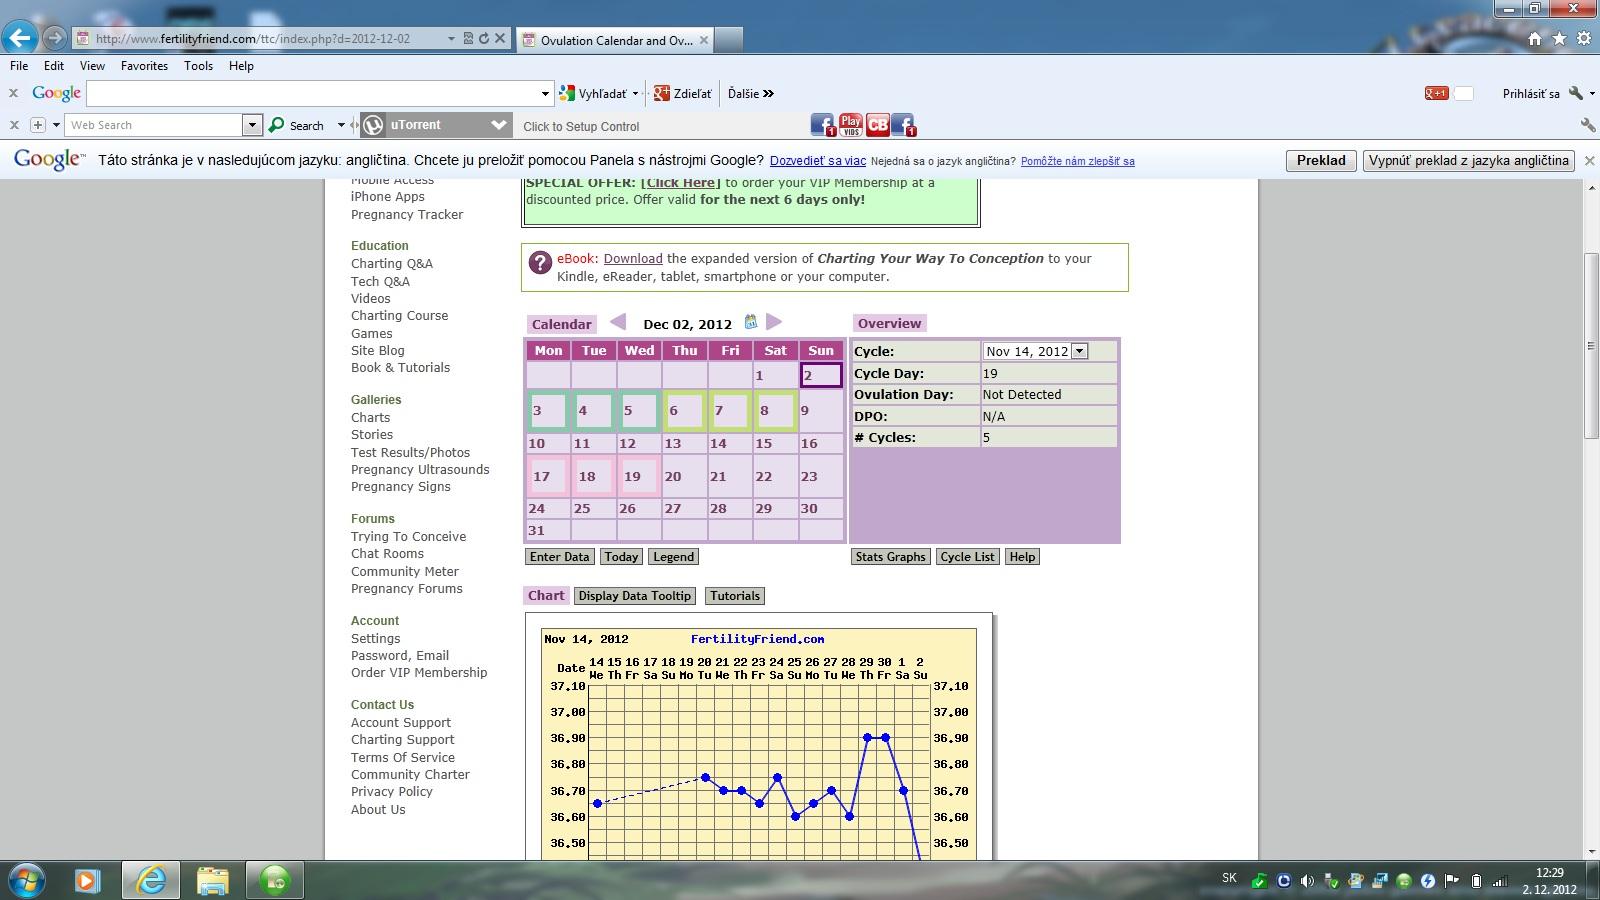Click the Display Data Tooltip button

(x=634, y=596)
